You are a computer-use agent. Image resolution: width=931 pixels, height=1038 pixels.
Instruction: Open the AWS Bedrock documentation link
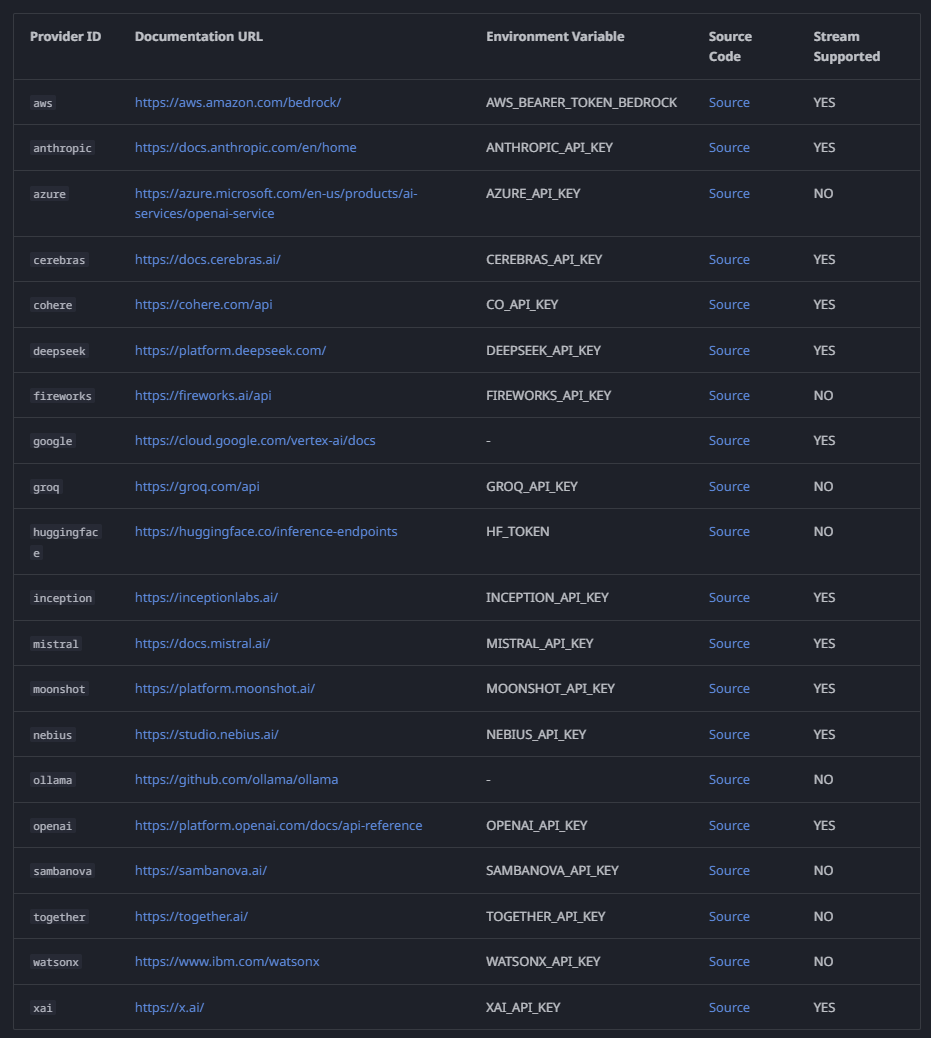[x=238, y=103]
